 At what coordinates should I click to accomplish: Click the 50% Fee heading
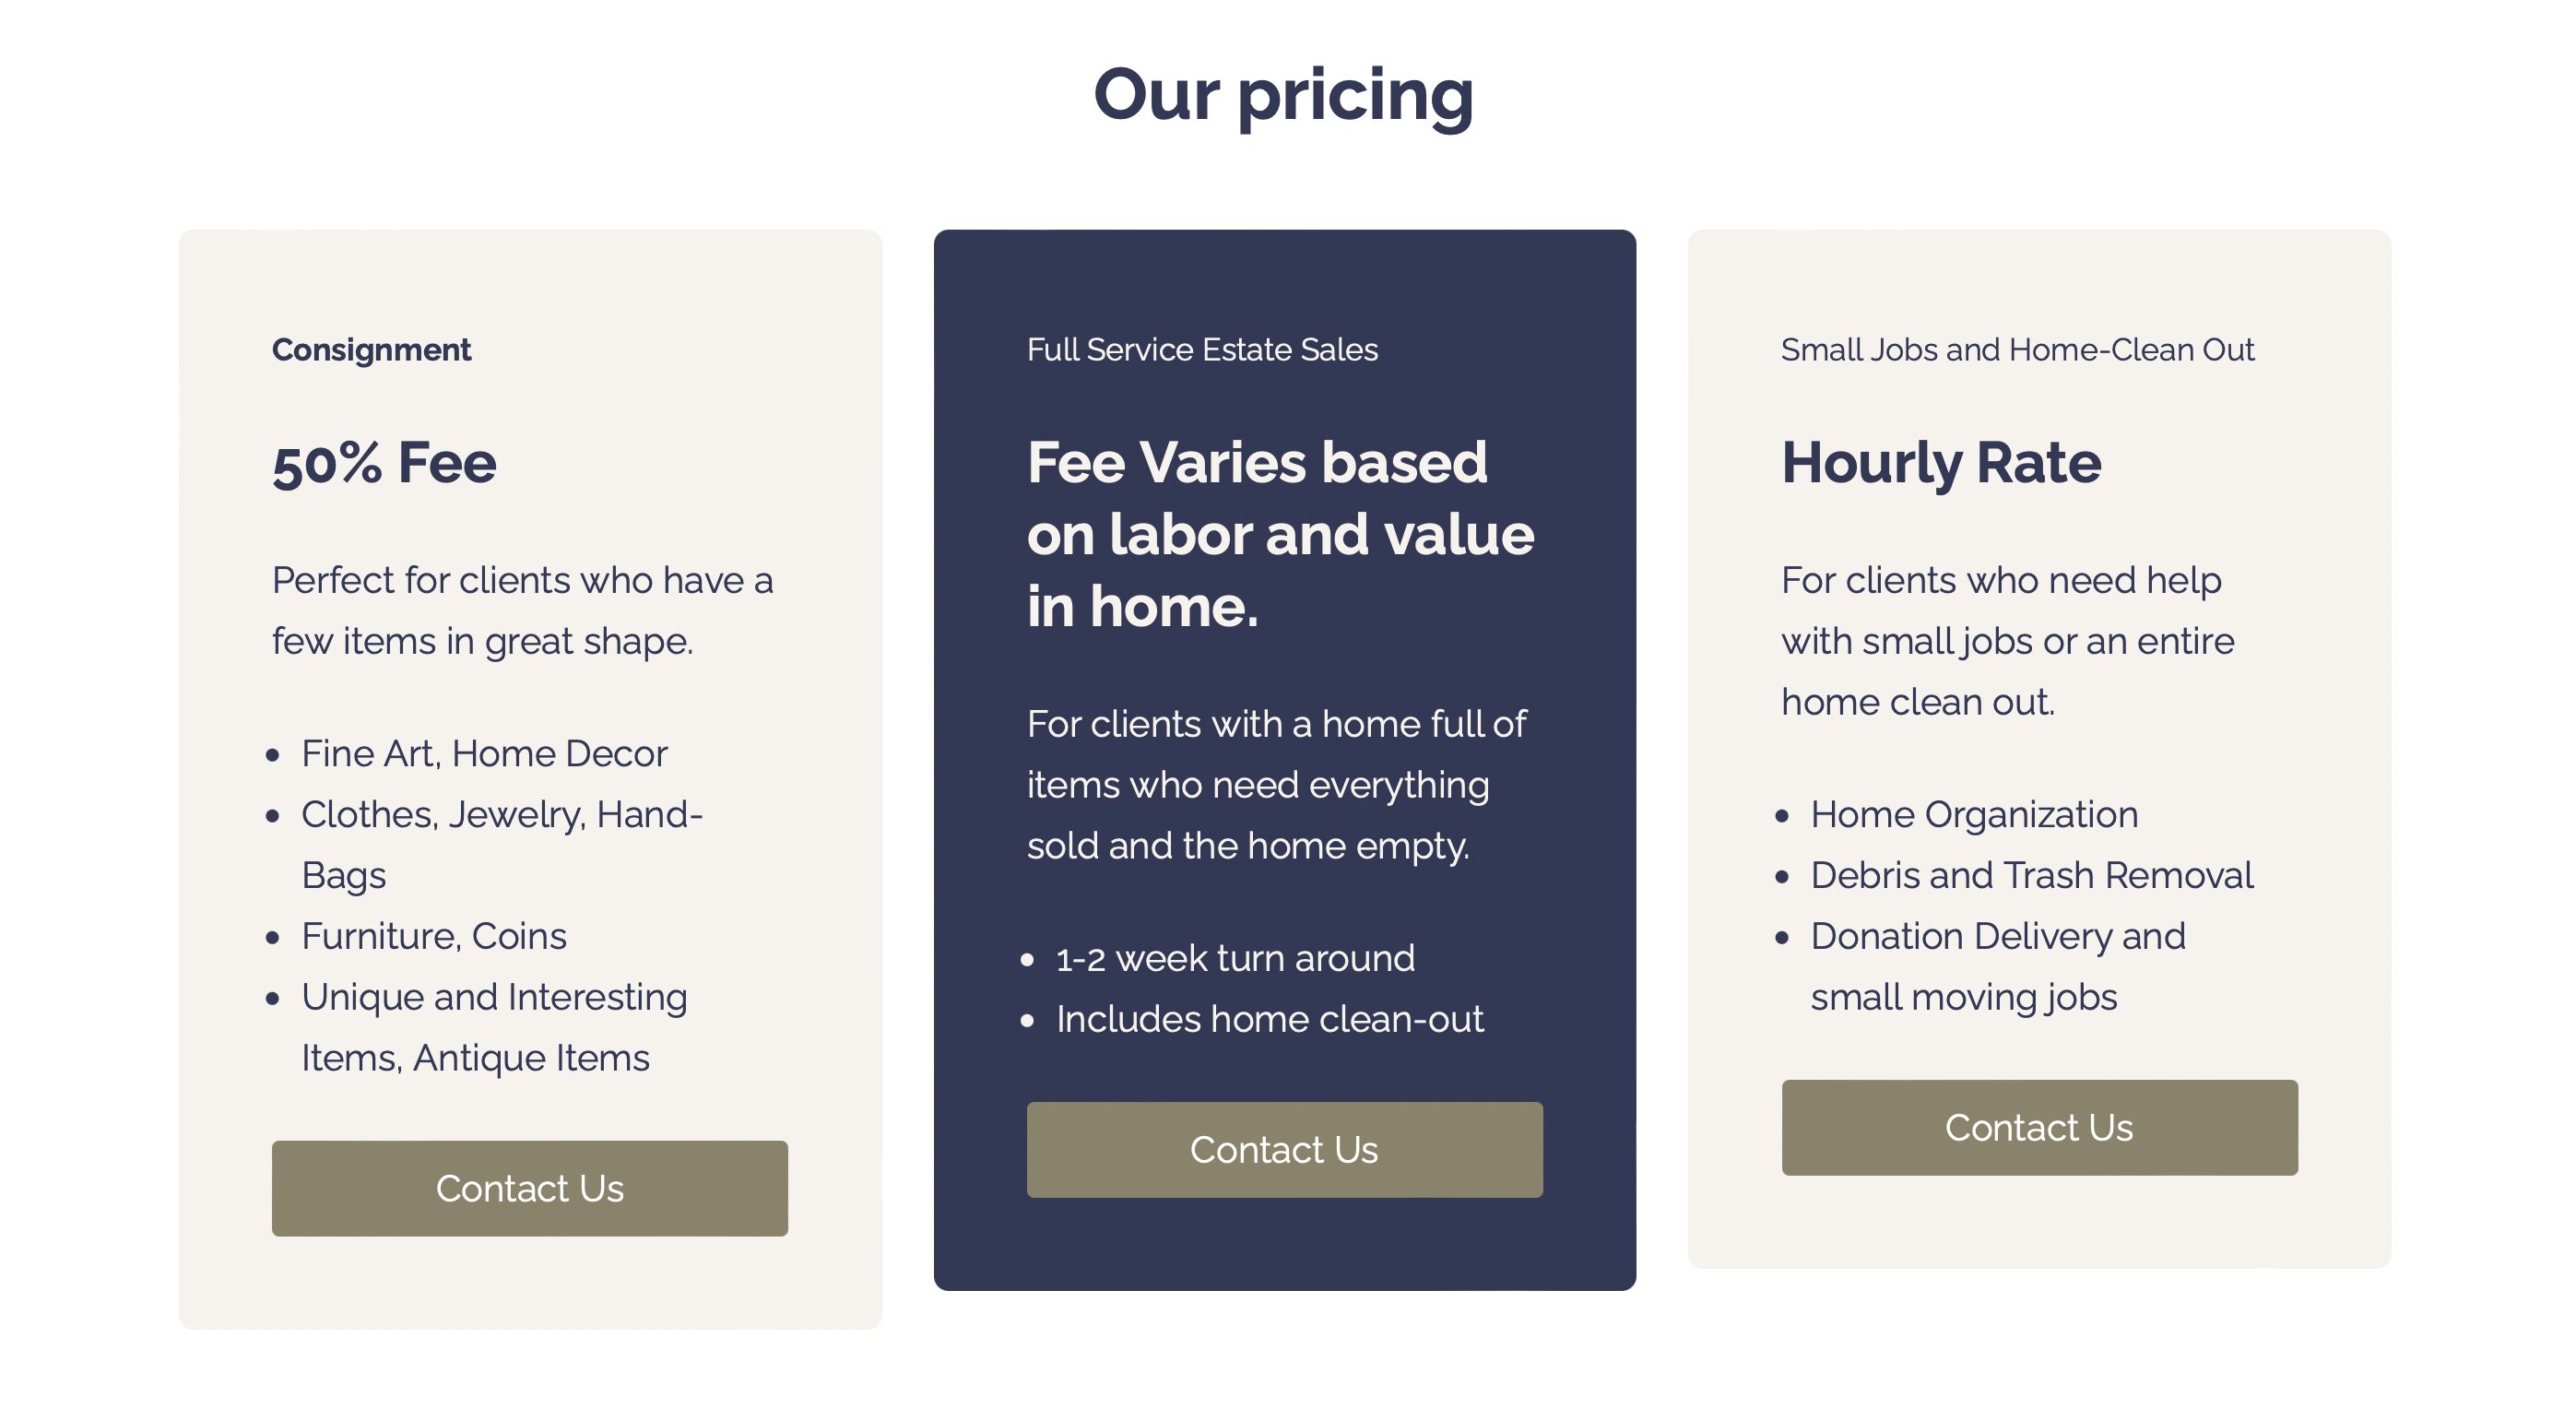point(383,462)
